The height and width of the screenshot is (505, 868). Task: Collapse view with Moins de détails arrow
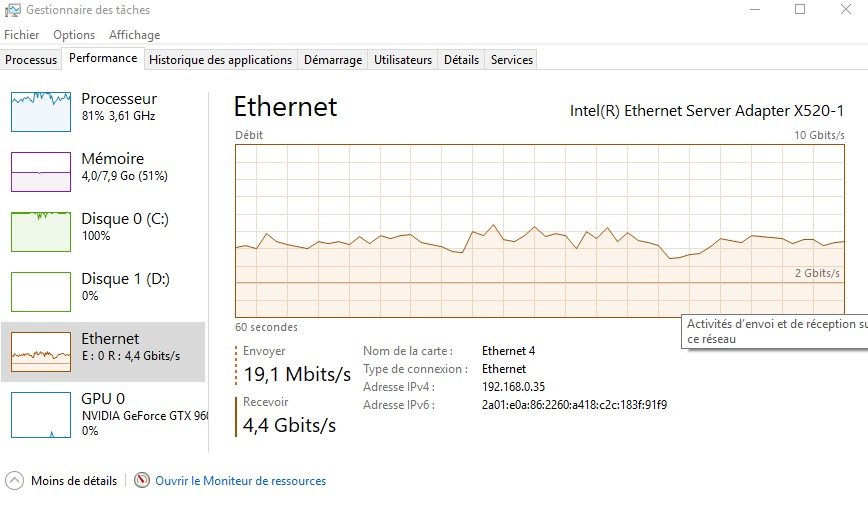point(15,481)
